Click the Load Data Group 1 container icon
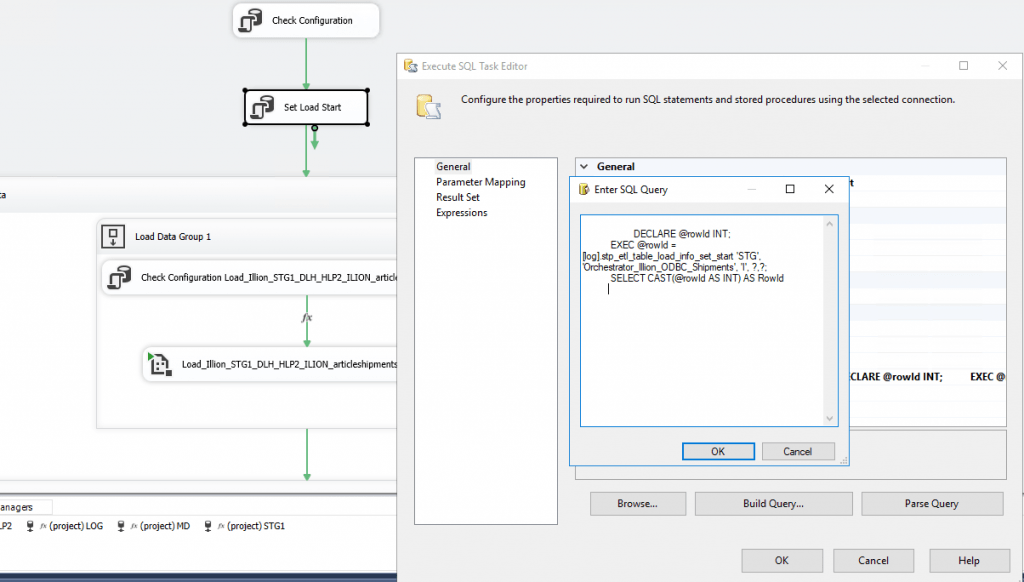 pos(111,237)
